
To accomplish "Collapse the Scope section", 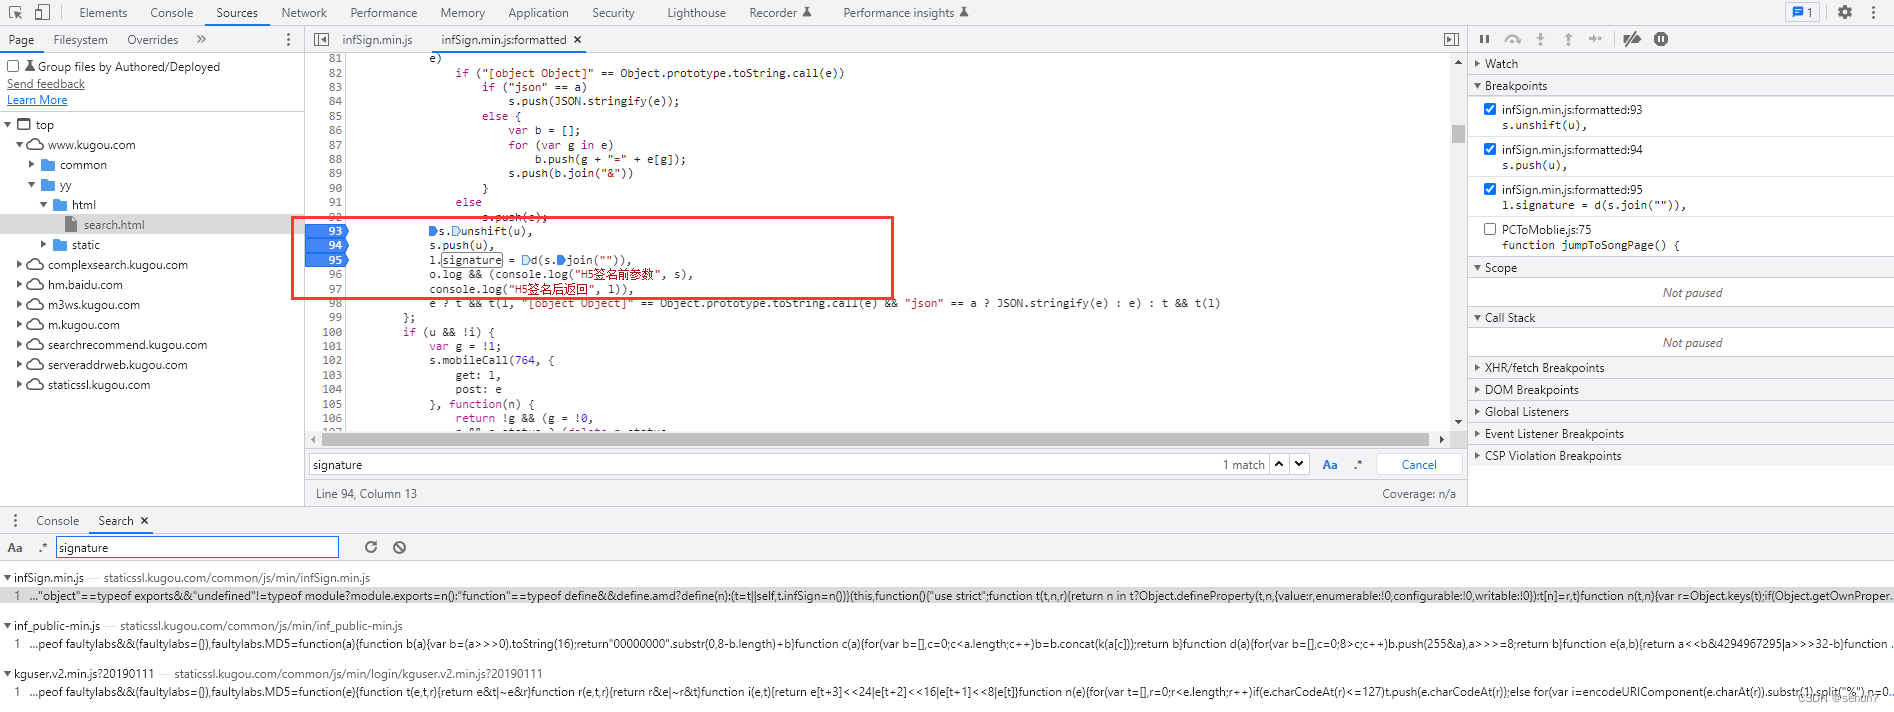I will point(1681,268).
